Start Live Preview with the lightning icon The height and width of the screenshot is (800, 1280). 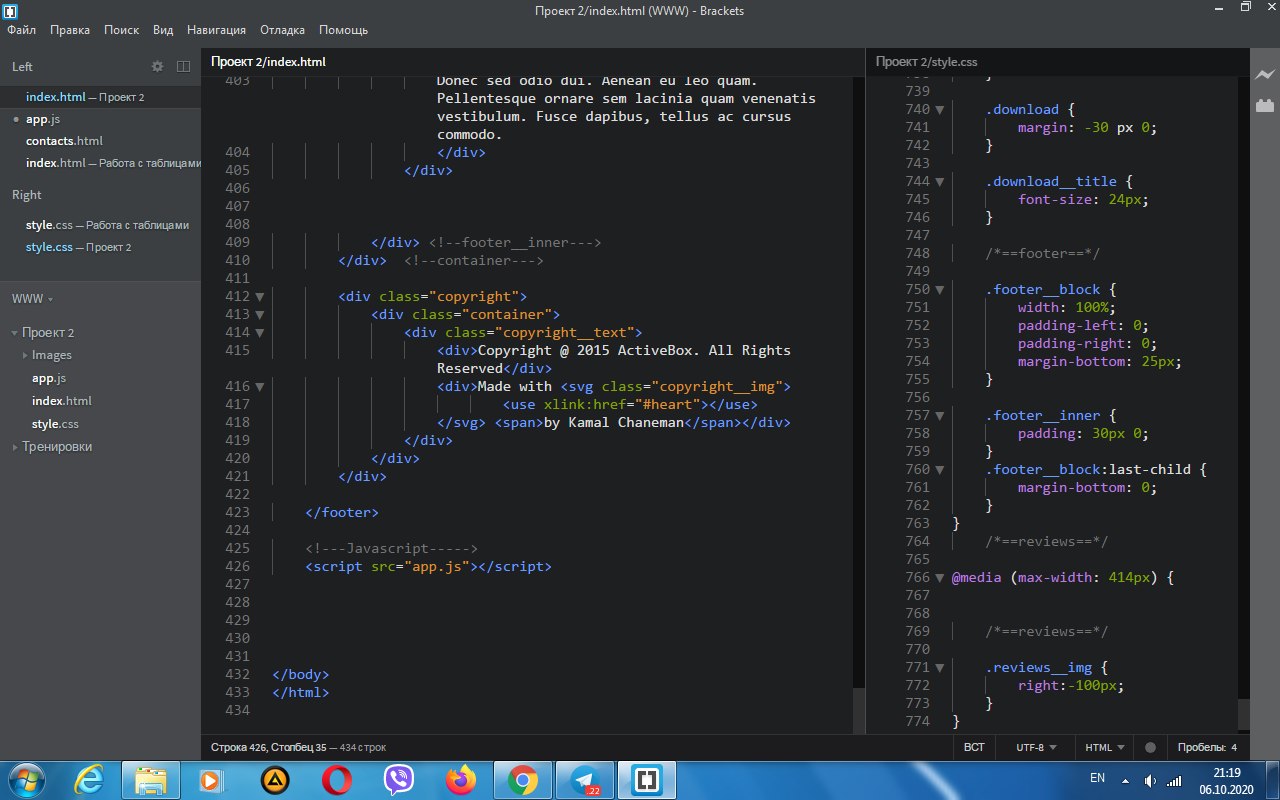[1265, 75]
